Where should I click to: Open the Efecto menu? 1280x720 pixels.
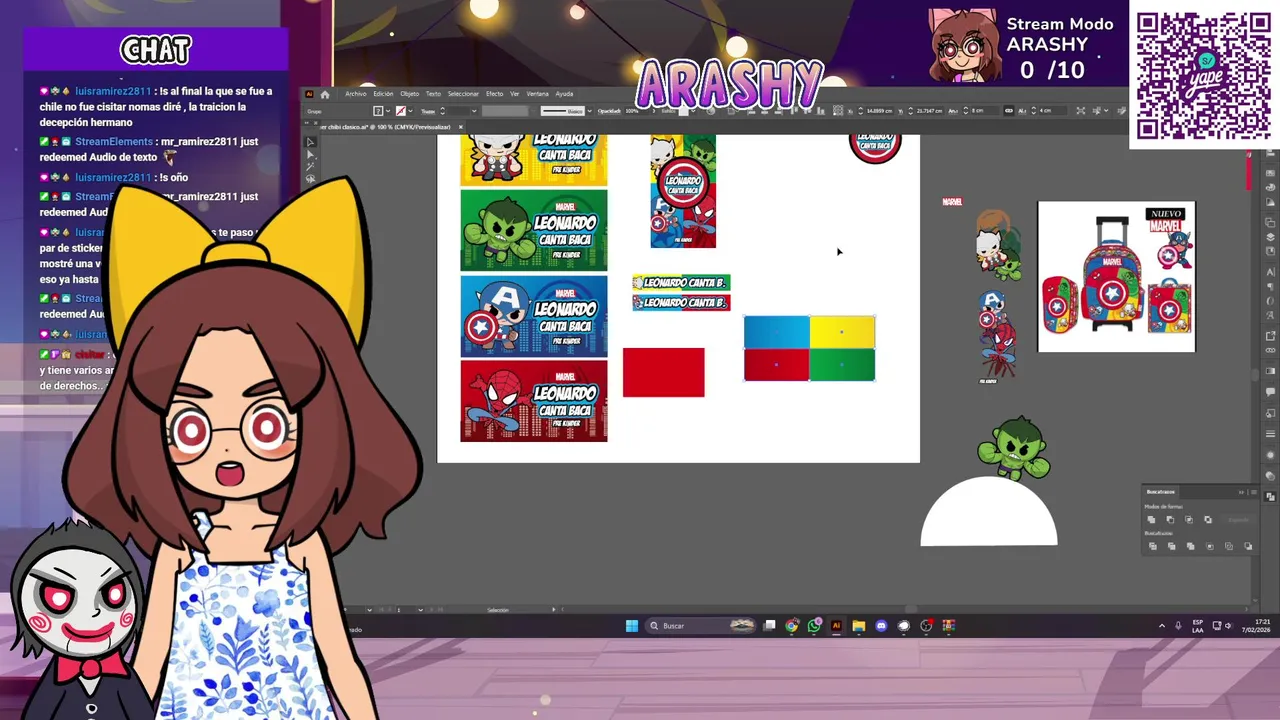coord(494,94)
